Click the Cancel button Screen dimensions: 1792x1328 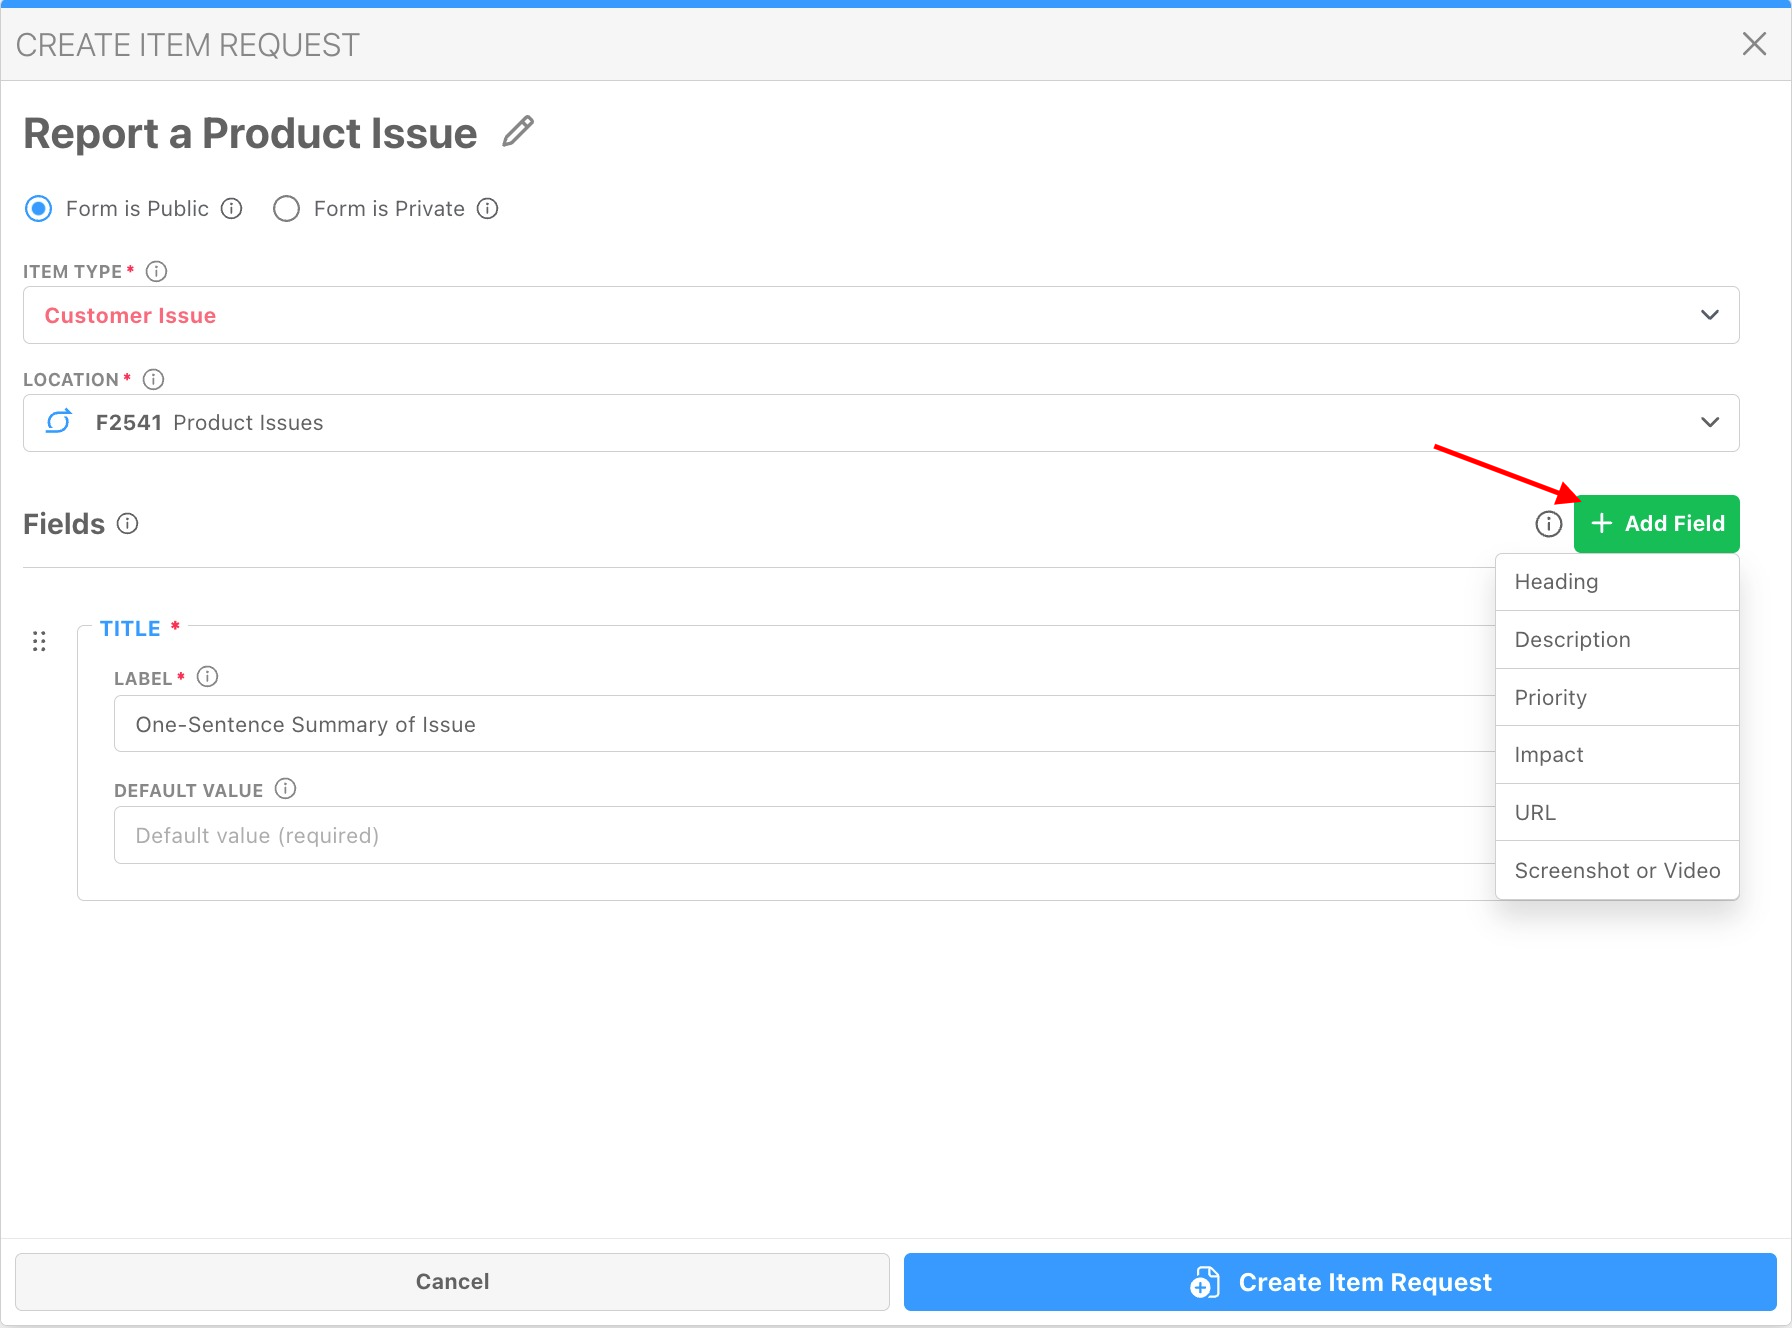pos(452,1281)
